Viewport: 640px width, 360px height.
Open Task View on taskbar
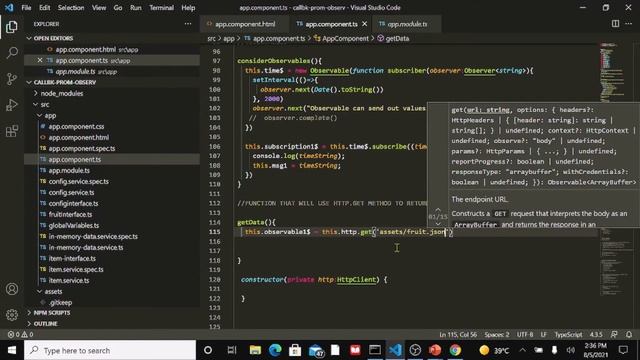(x=232, y=350)
